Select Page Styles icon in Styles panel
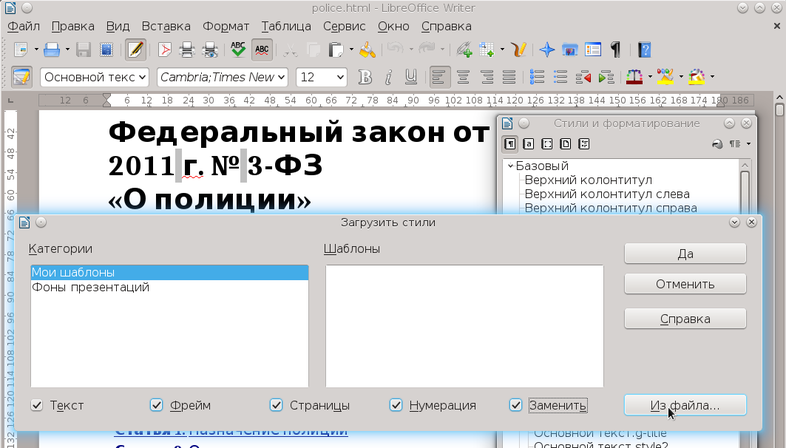786x448 pixels. pos(565,144)
